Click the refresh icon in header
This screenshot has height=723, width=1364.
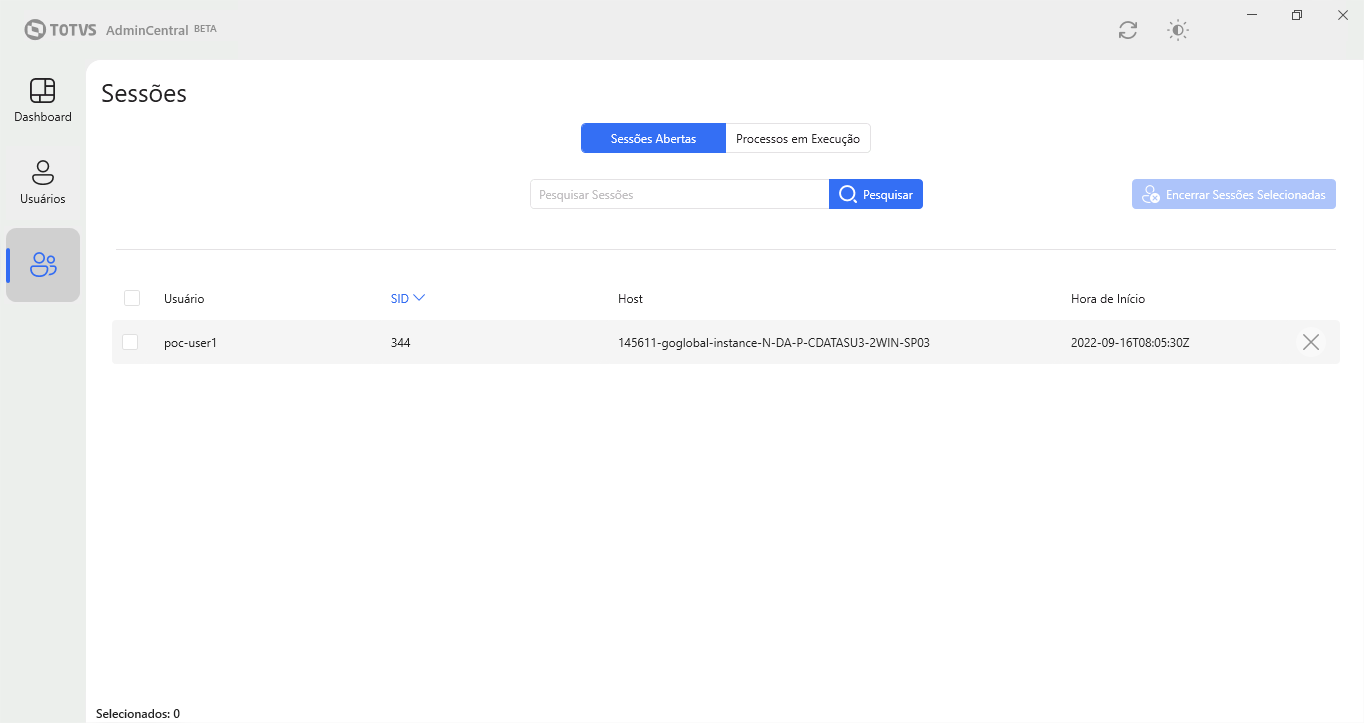(1128, 30)
